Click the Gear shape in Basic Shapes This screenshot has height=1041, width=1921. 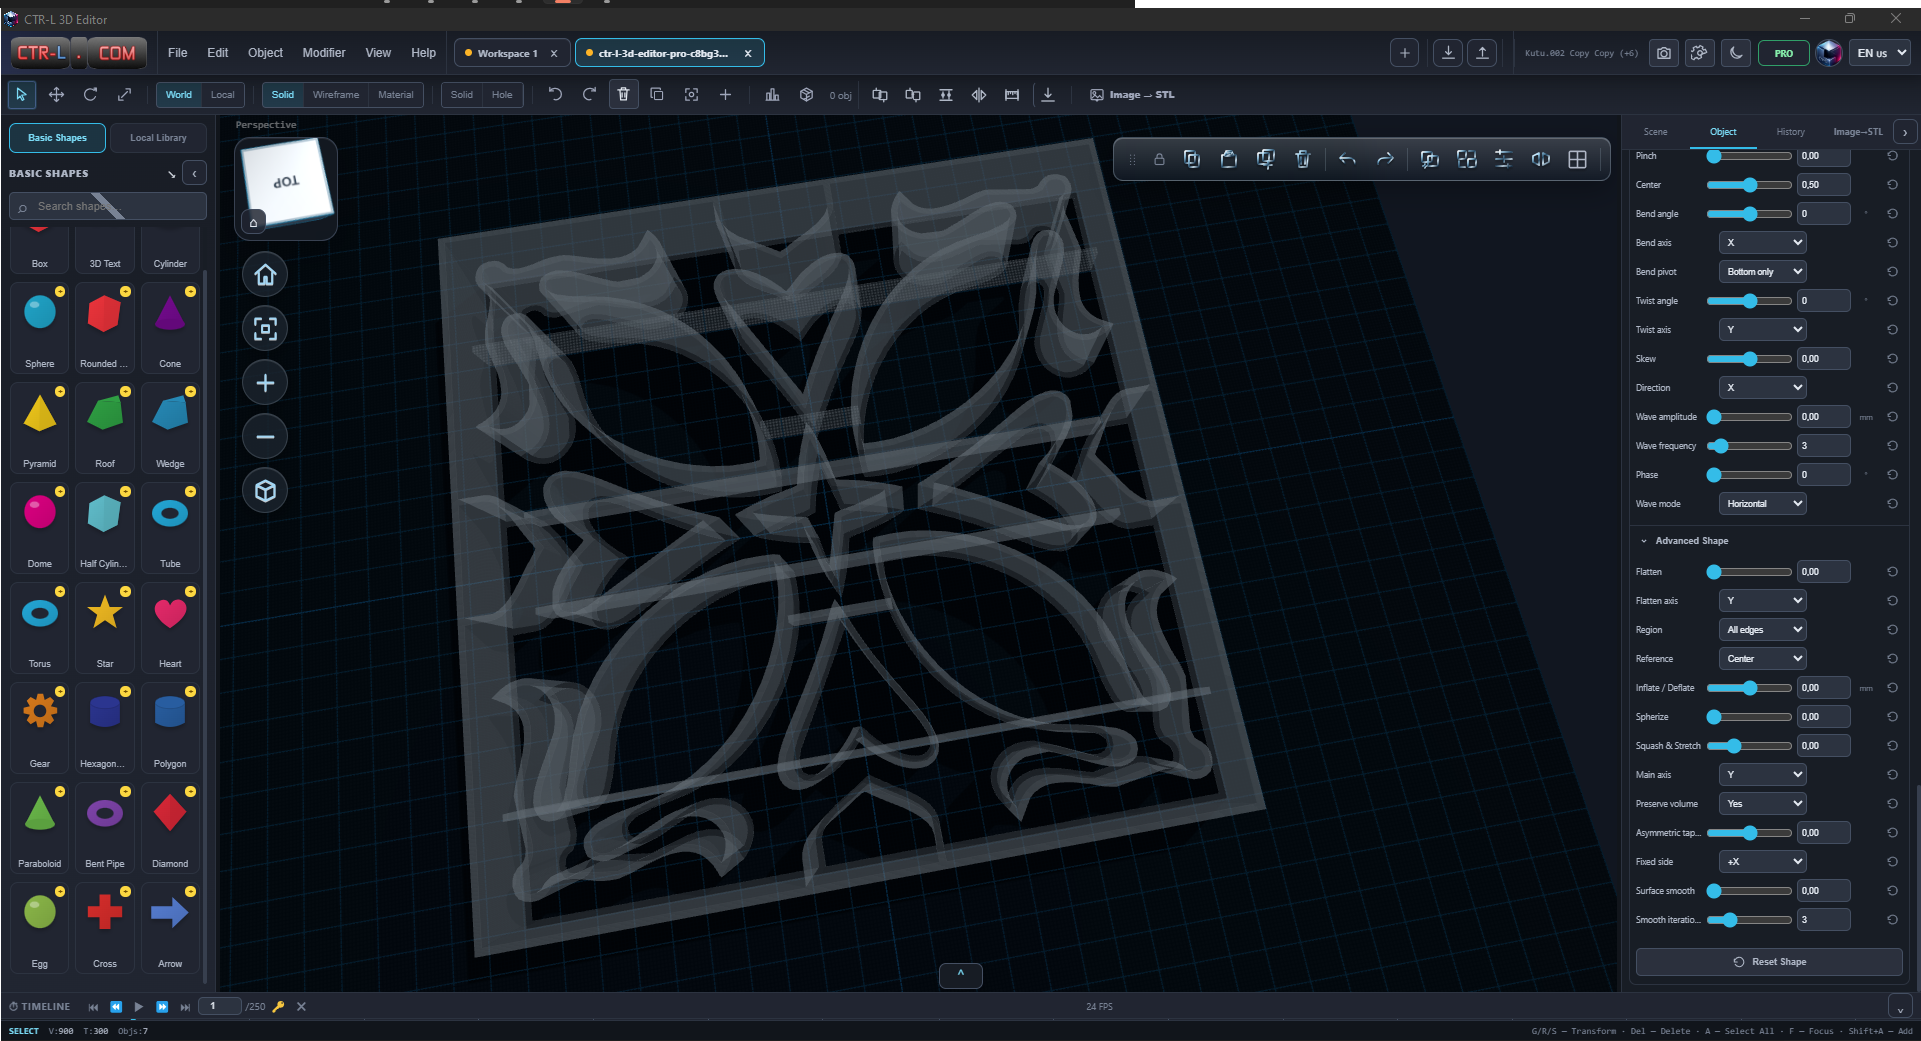[x=40, y=728]
